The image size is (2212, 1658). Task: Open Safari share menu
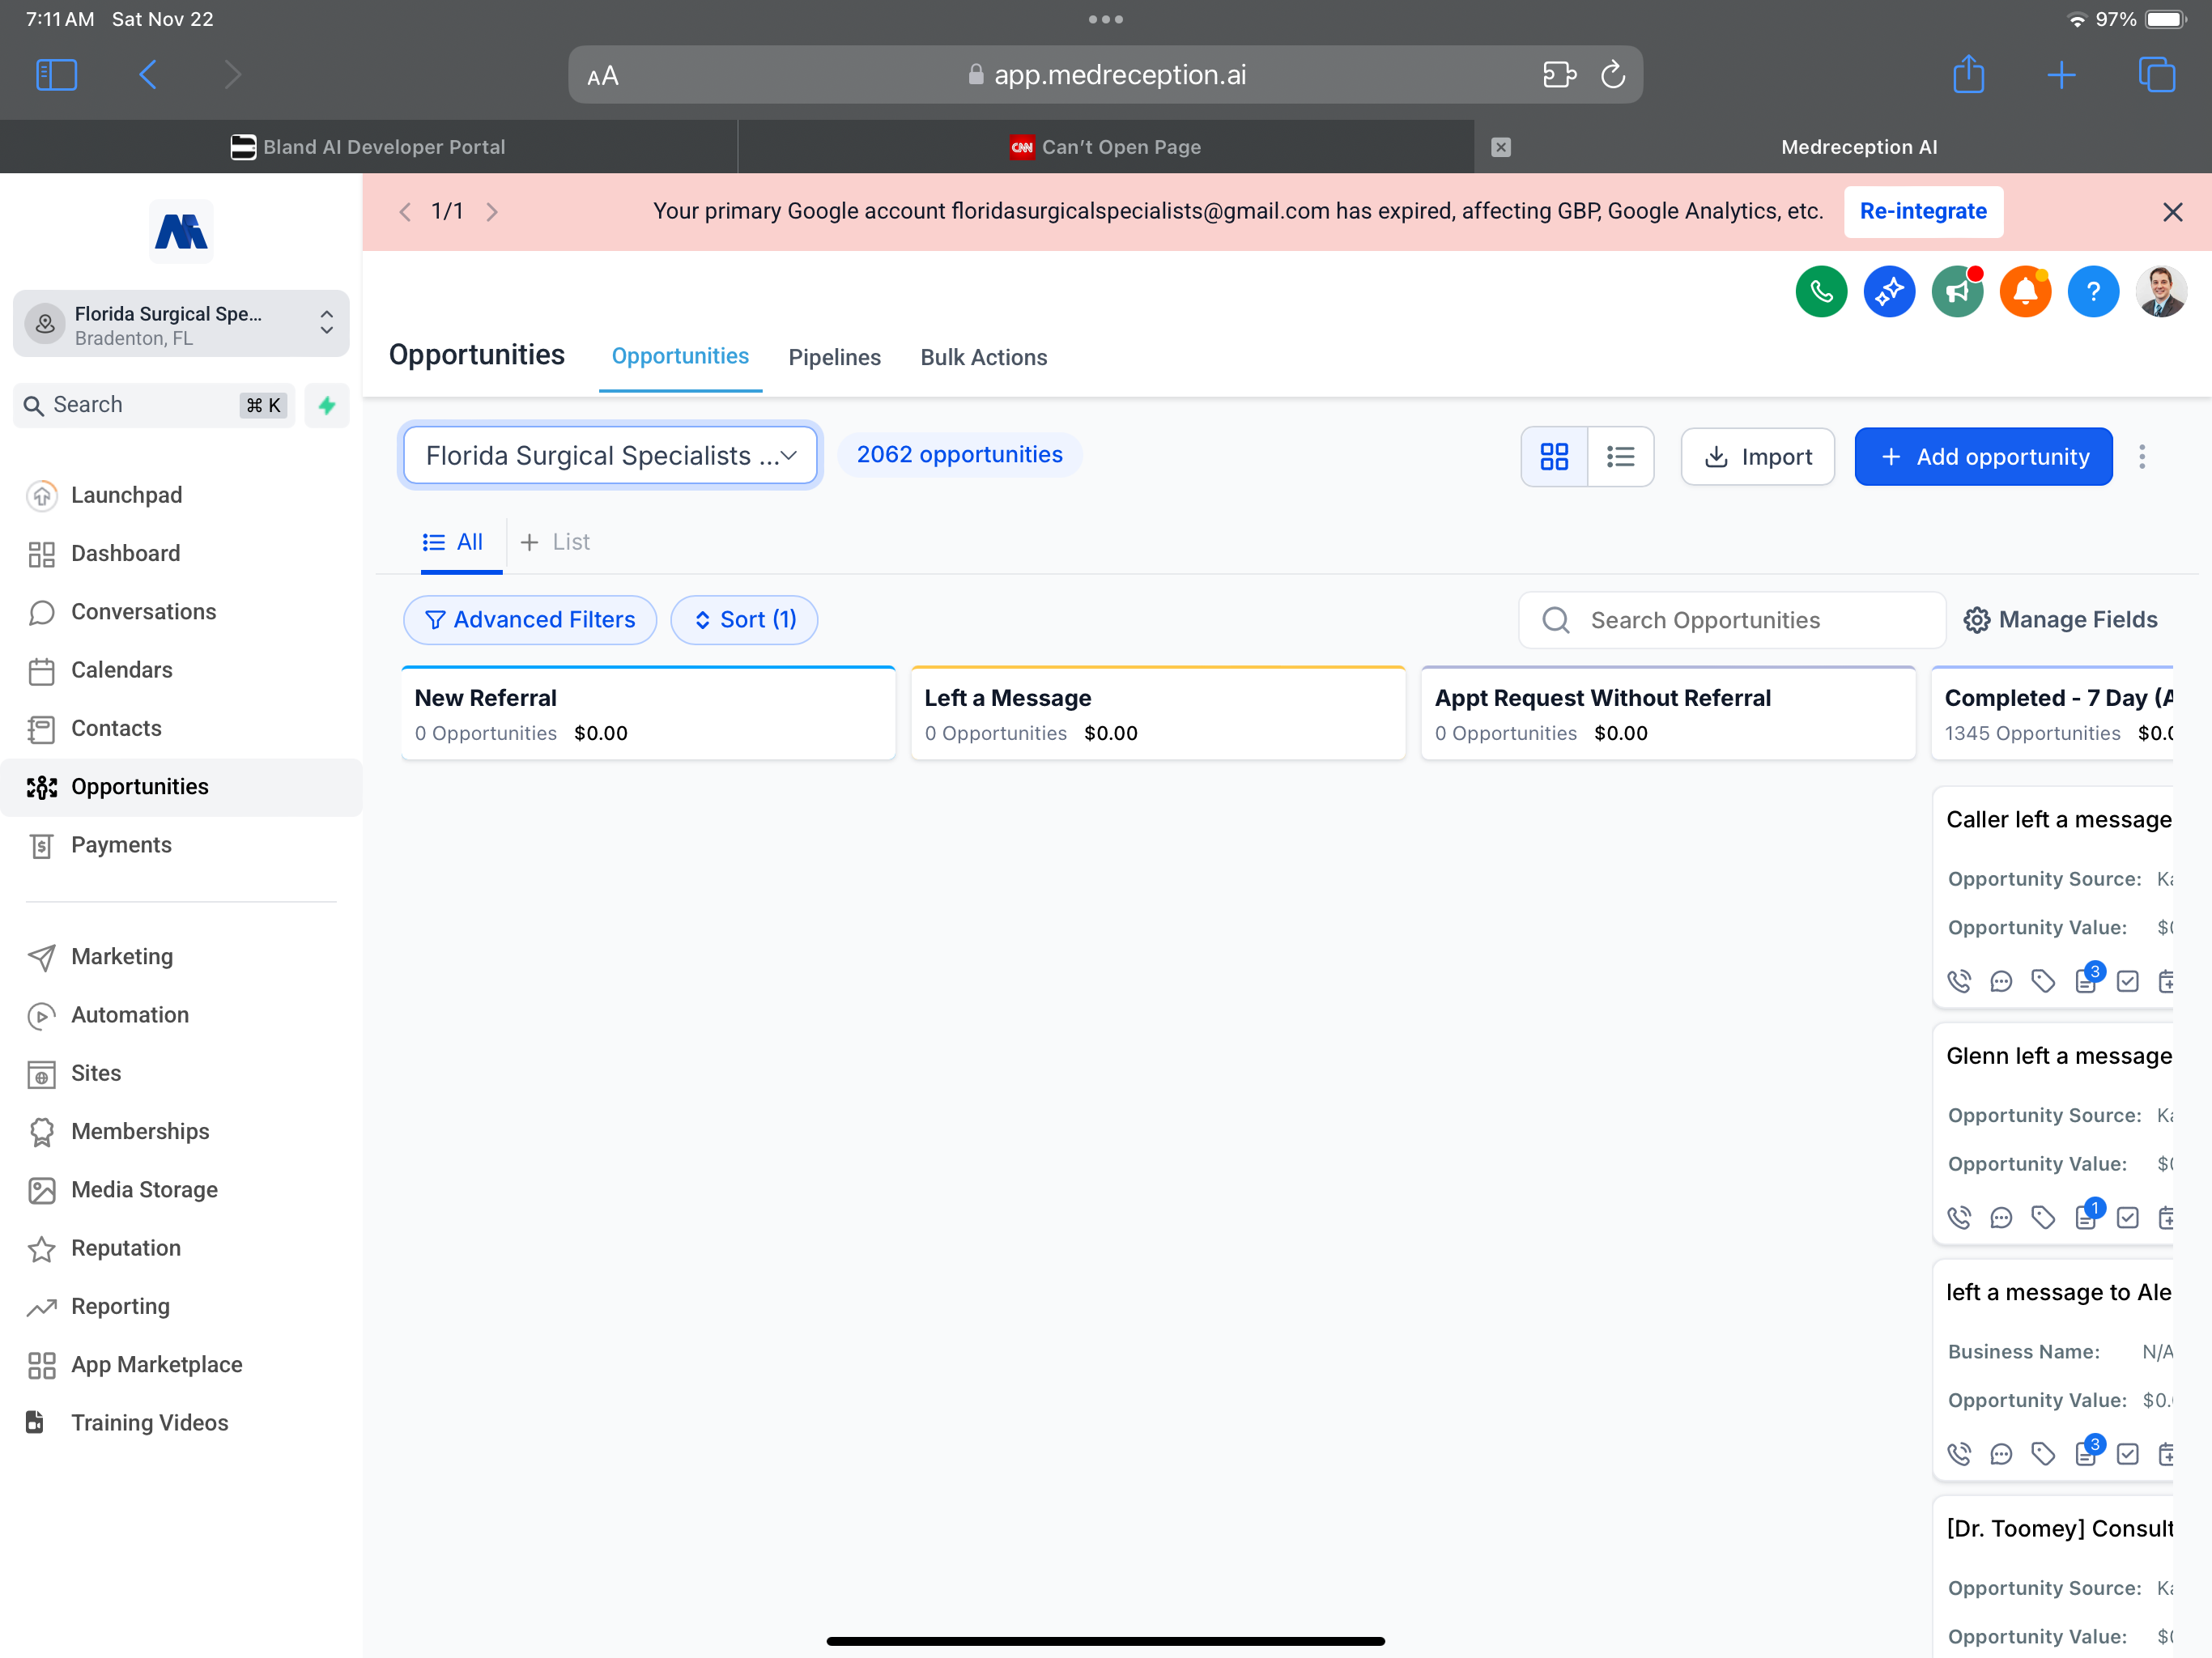click(1968, 74)
